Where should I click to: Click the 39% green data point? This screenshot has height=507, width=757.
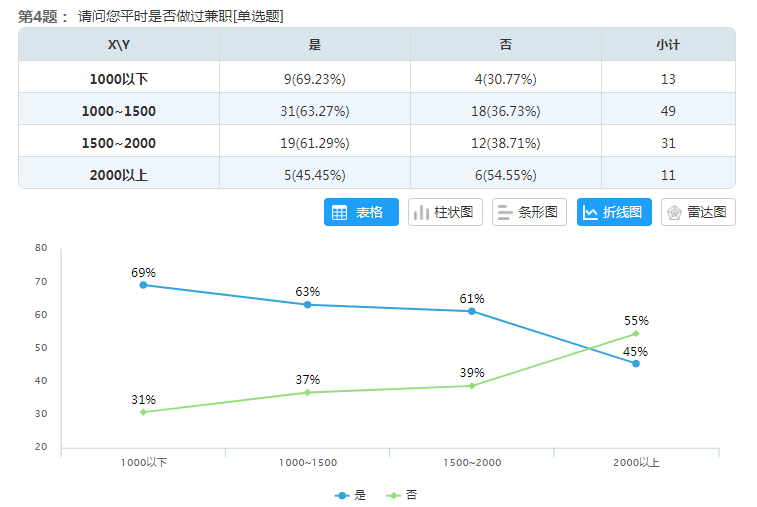coord(472,386)
